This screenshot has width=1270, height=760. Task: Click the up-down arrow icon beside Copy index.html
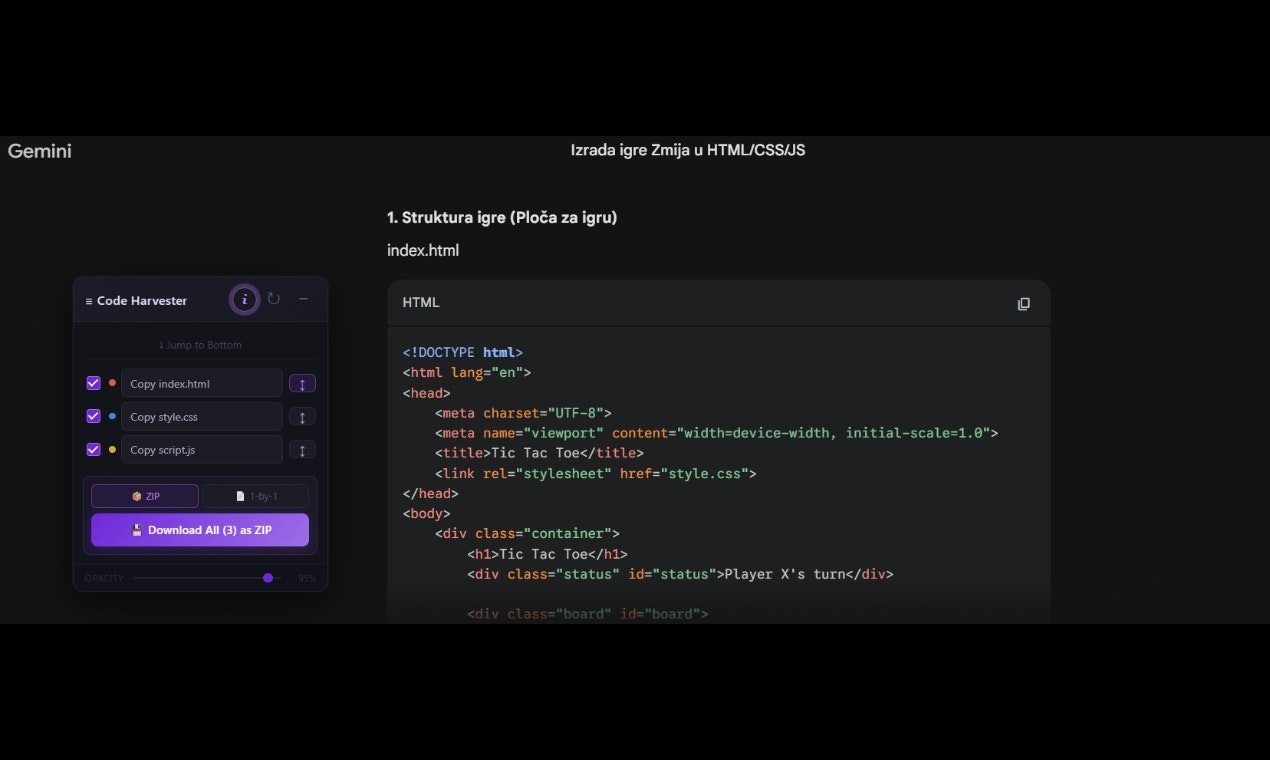302,383
